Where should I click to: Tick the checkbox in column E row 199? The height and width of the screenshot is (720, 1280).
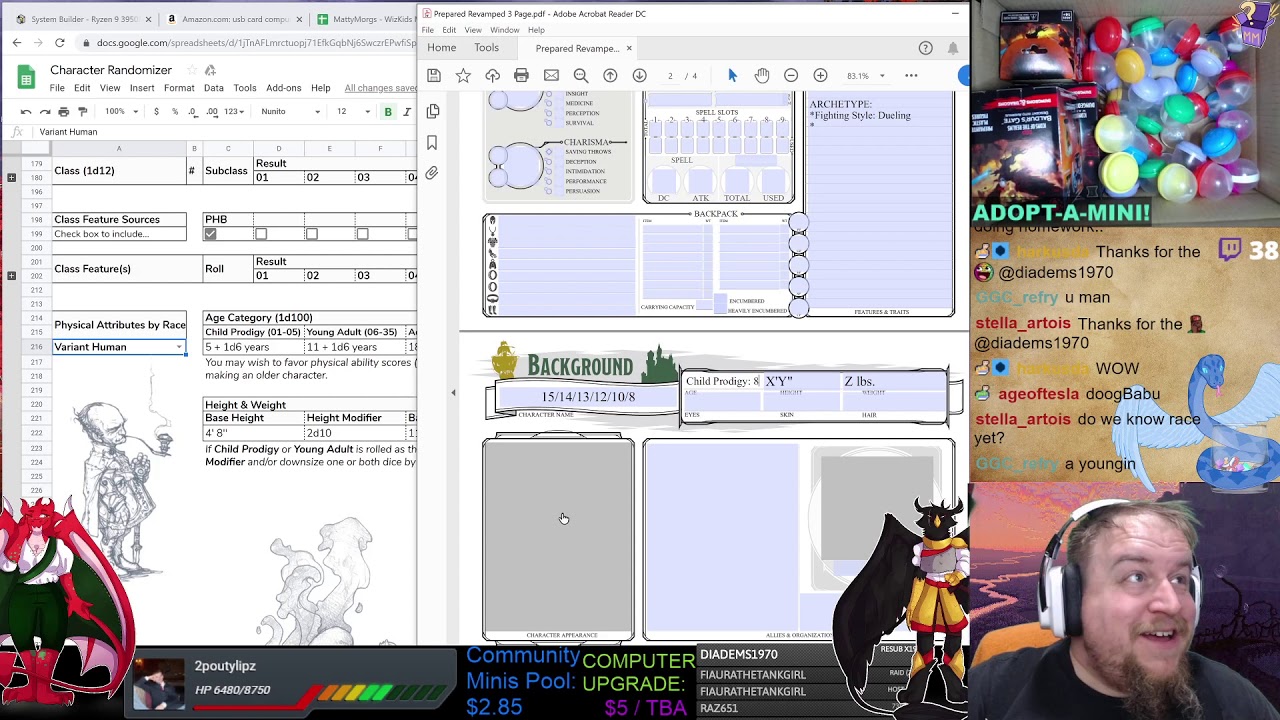tap(312, 234)
